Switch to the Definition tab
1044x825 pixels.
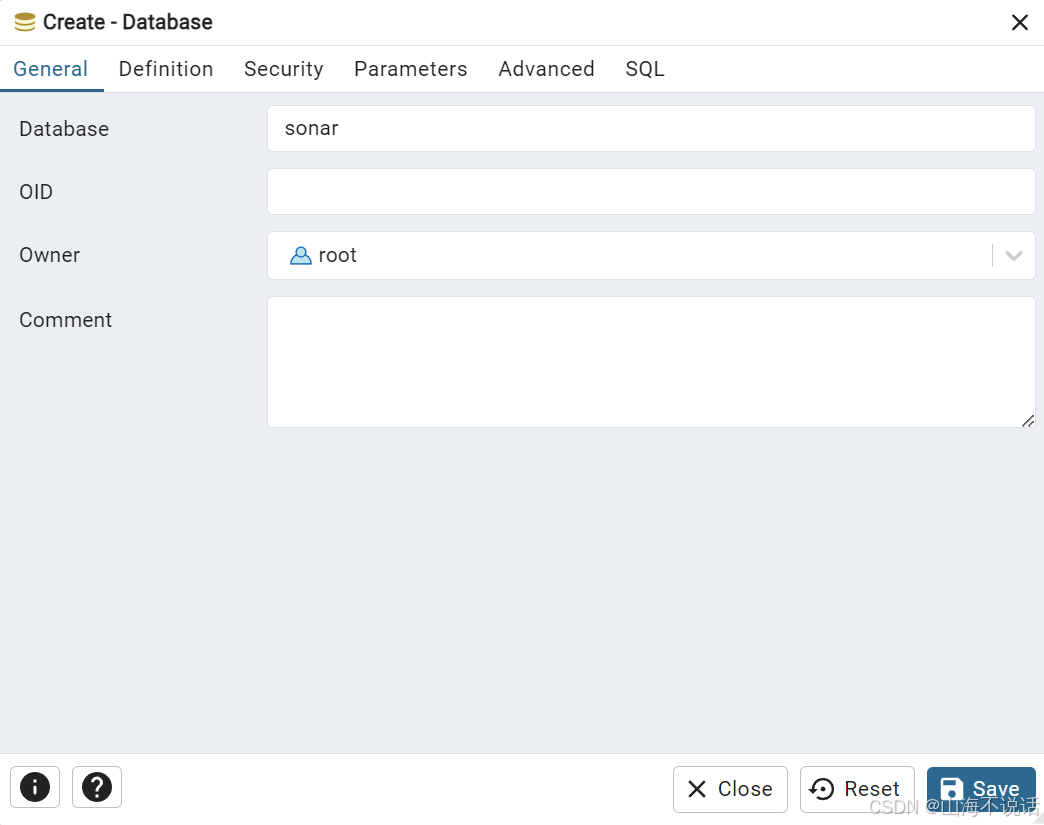coord(165,68)
